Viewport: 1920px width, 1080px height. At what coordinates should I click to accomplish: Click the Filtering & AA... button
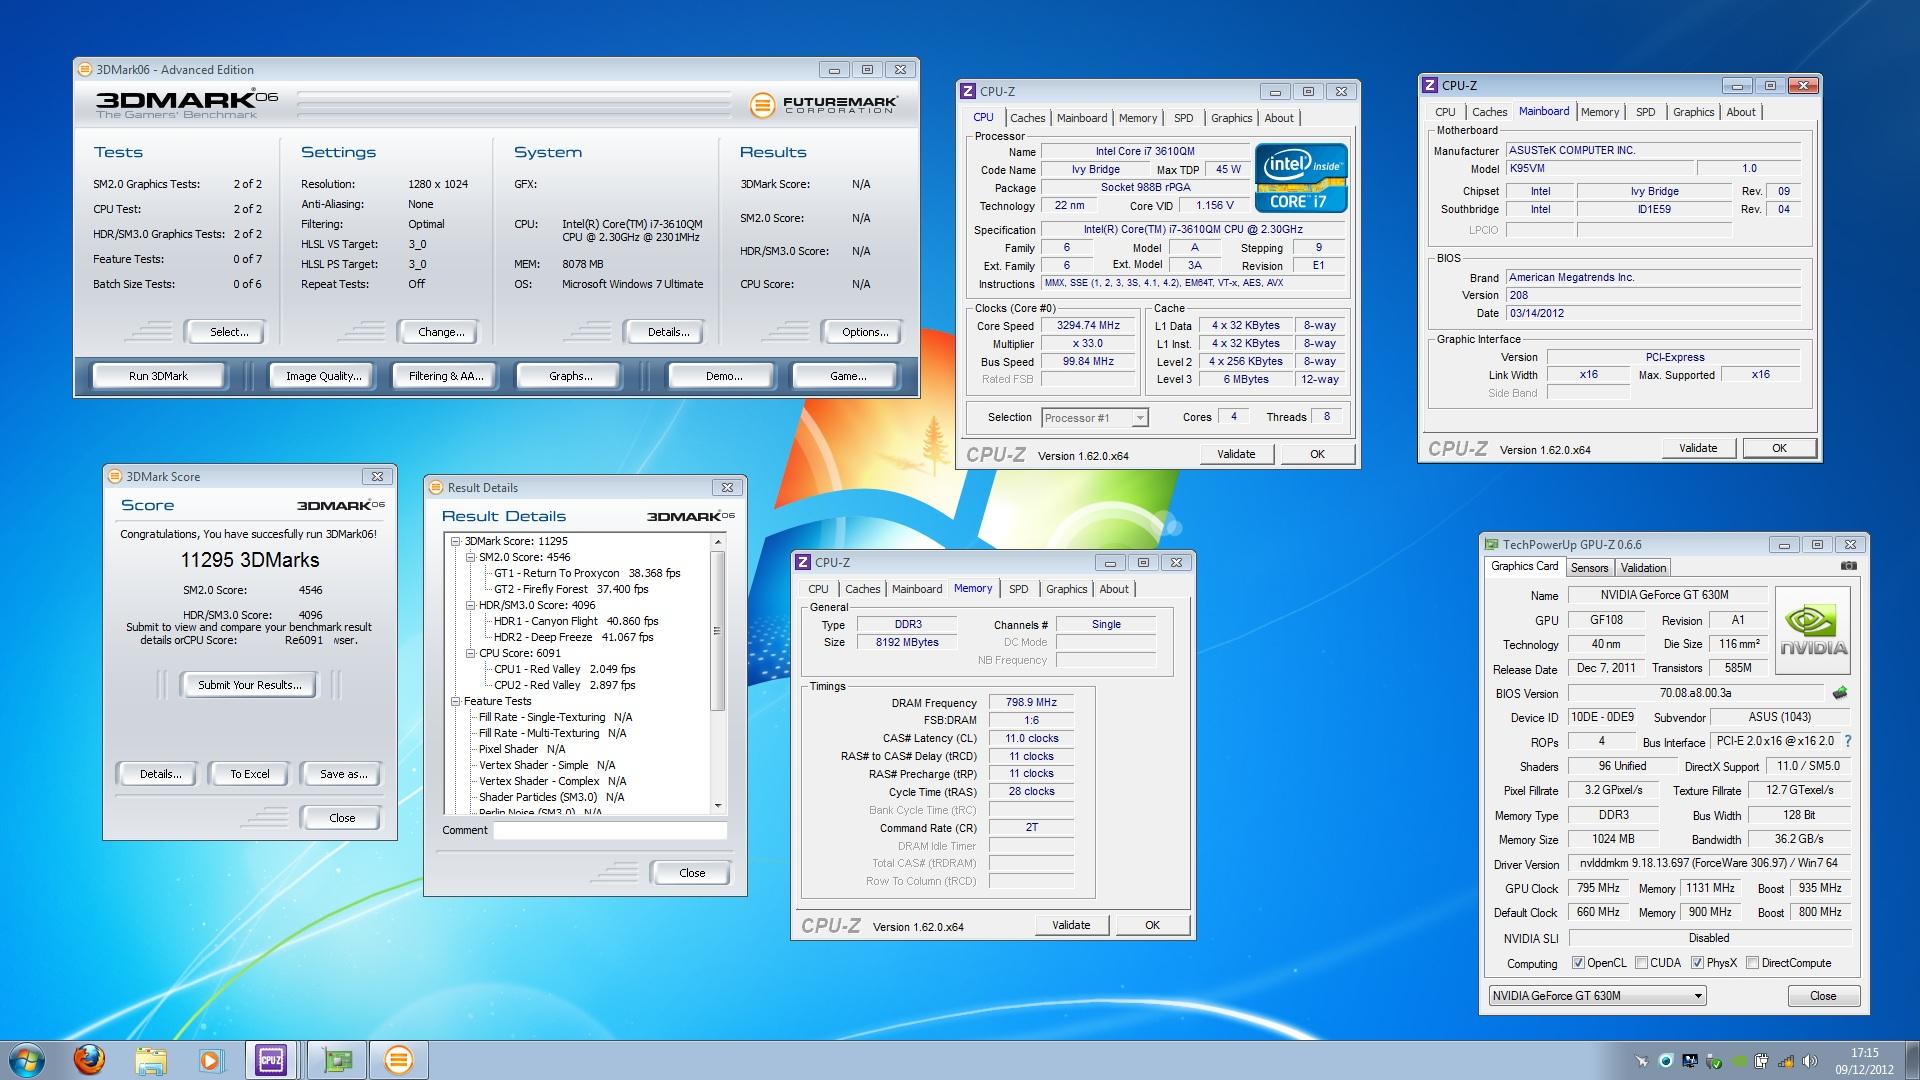pyautogui.click(x=446, y=376)
